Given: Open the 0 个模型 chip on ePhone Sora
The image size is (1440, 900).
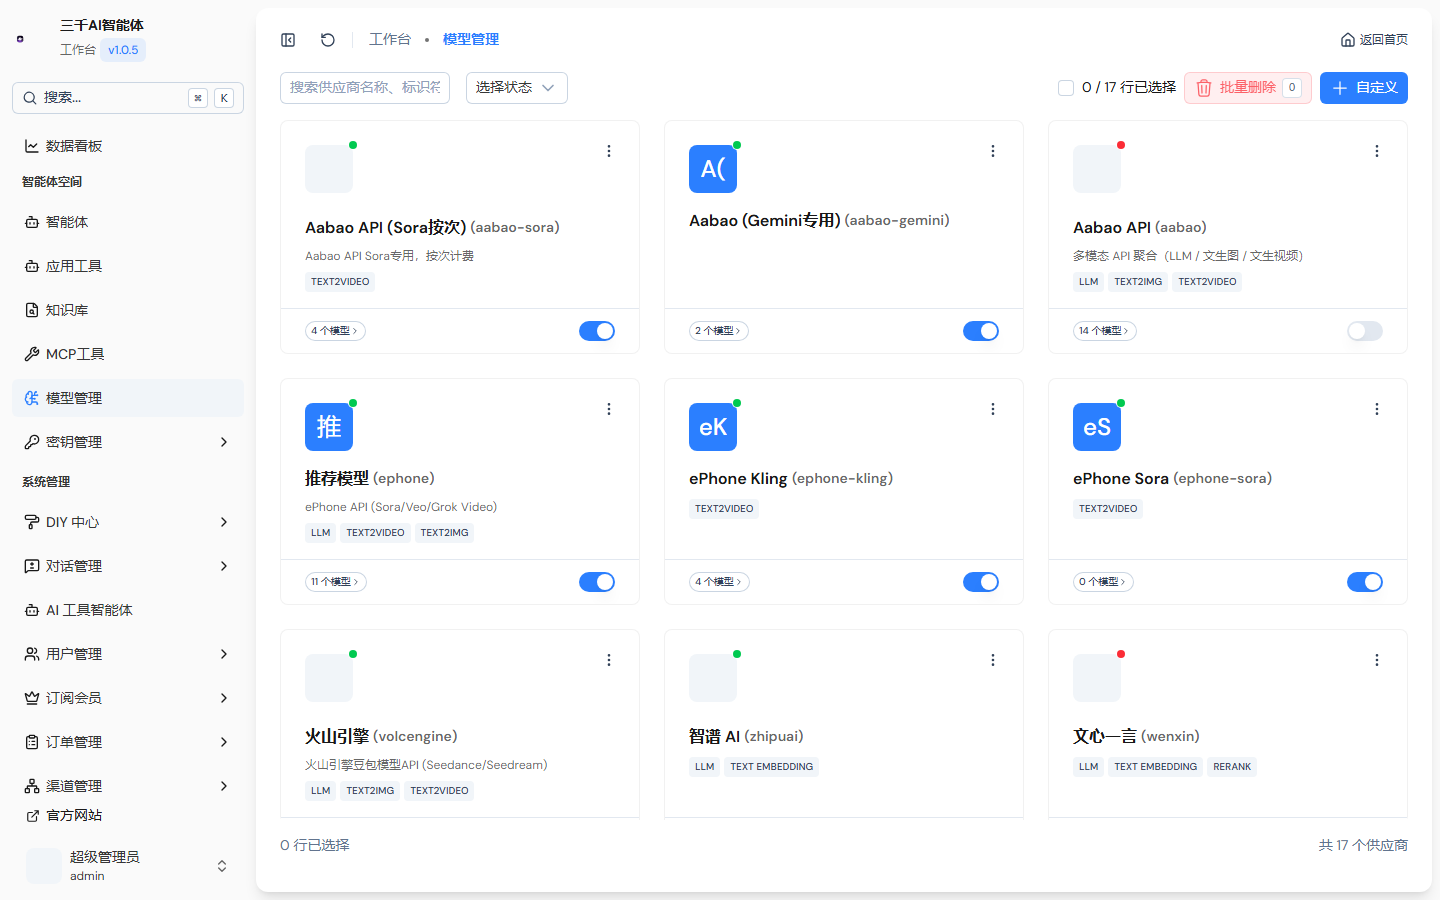Looking at the screenshot, I should (x=1105, y=582).
